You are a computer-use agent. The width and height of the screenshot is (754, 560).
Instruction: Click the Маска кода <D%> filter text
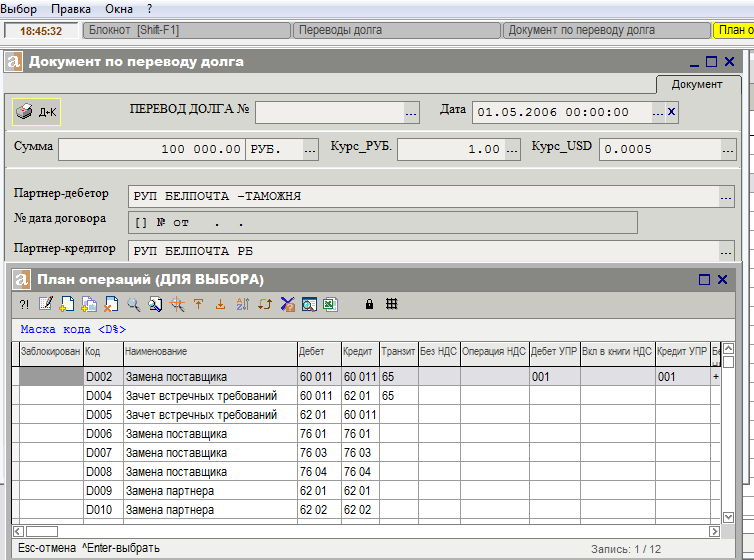(x=73, y=329)
